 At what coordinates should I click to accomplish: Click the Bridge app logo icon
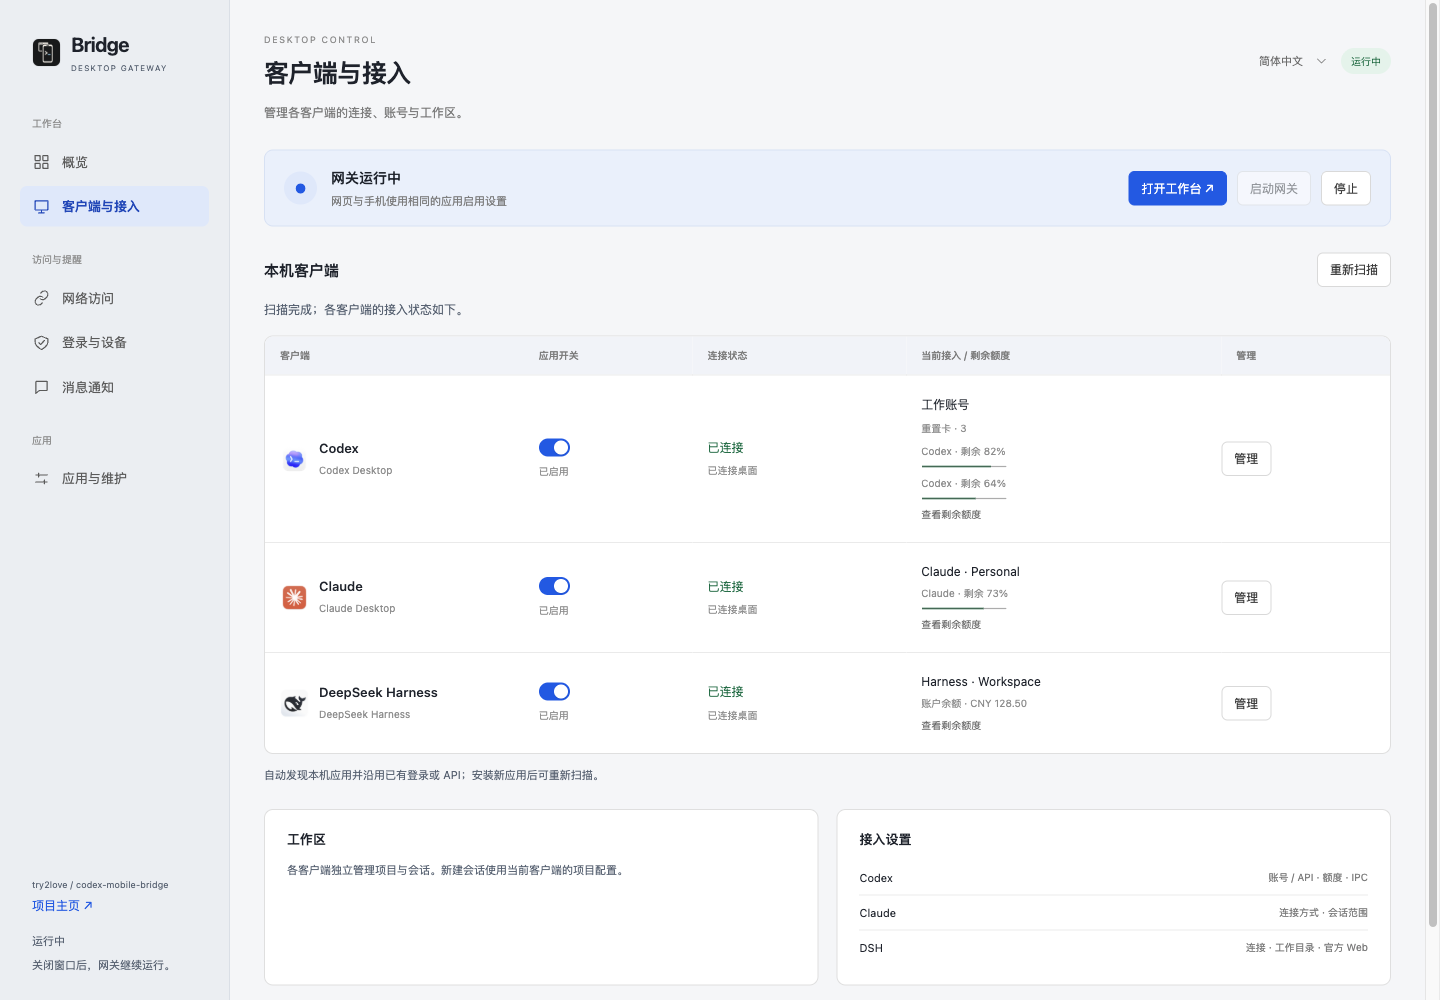coord(46,52)
